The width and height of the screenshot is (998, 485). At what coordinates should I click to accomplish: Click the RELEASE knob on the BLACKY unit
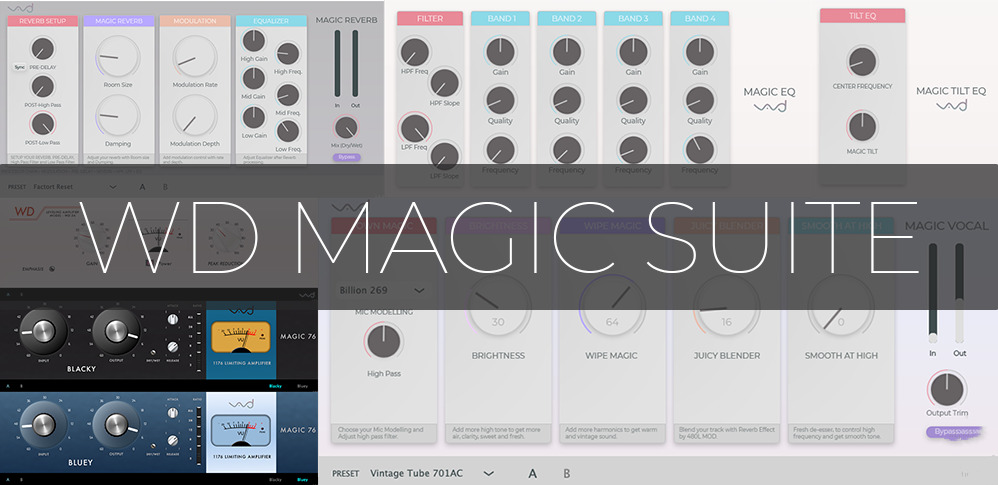coord(172,348)
